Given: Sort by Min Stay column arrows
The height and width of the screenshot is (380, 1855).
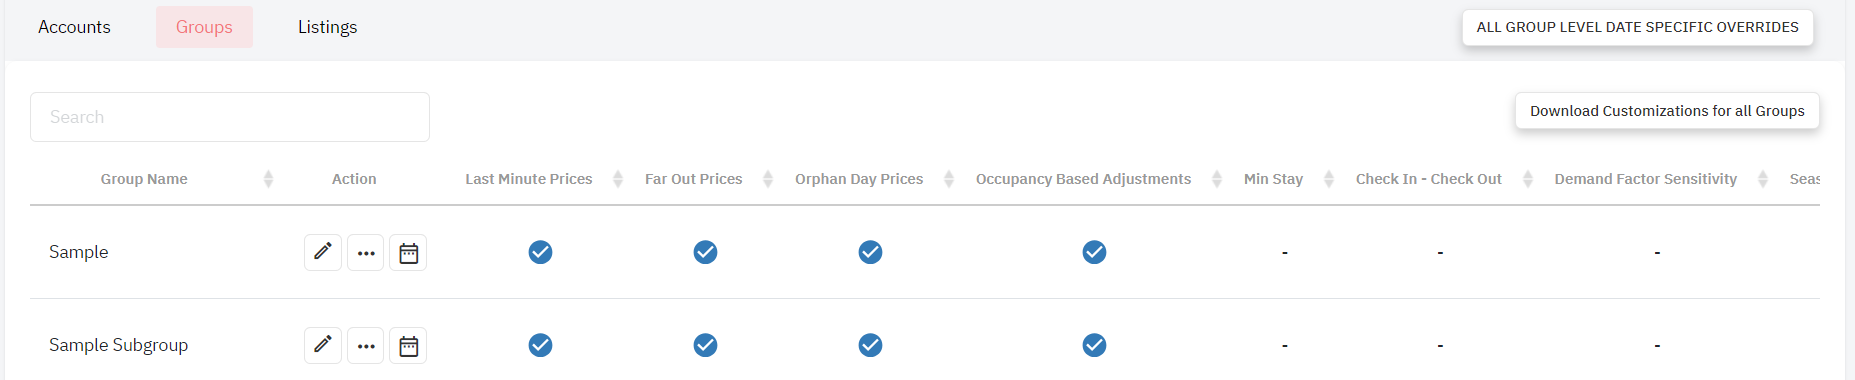Looking at the screenshot, I should (1329, 179).
